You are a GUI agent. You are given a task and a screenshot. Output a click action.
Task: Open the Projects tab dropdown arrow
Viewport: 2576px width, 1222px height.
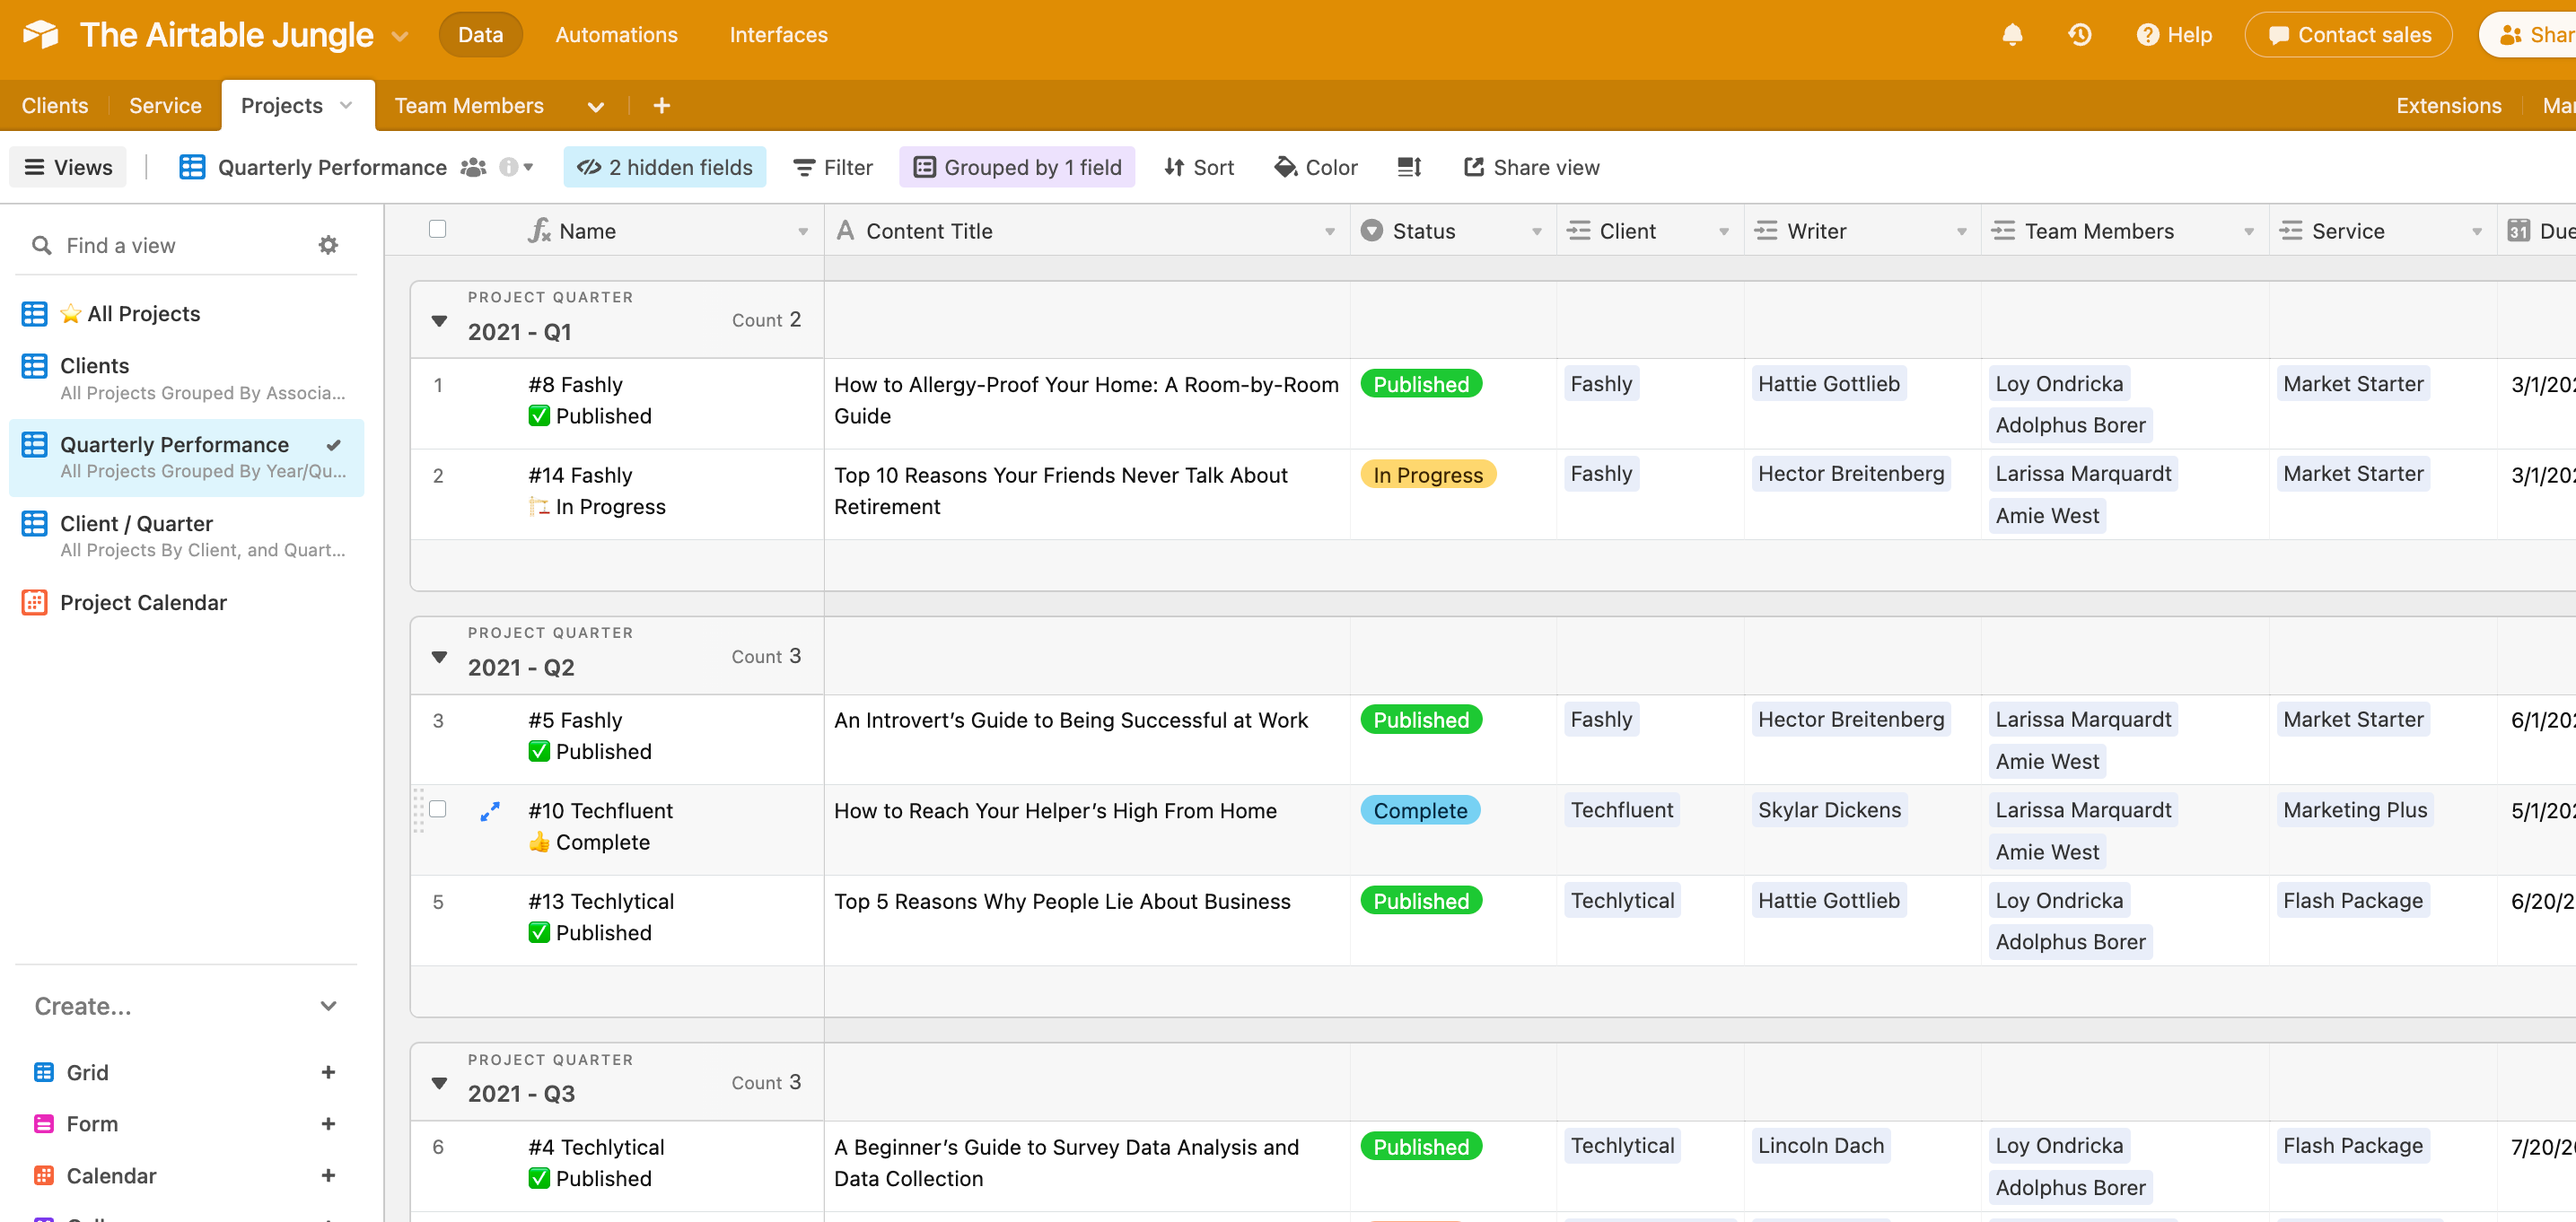(346, 105)
